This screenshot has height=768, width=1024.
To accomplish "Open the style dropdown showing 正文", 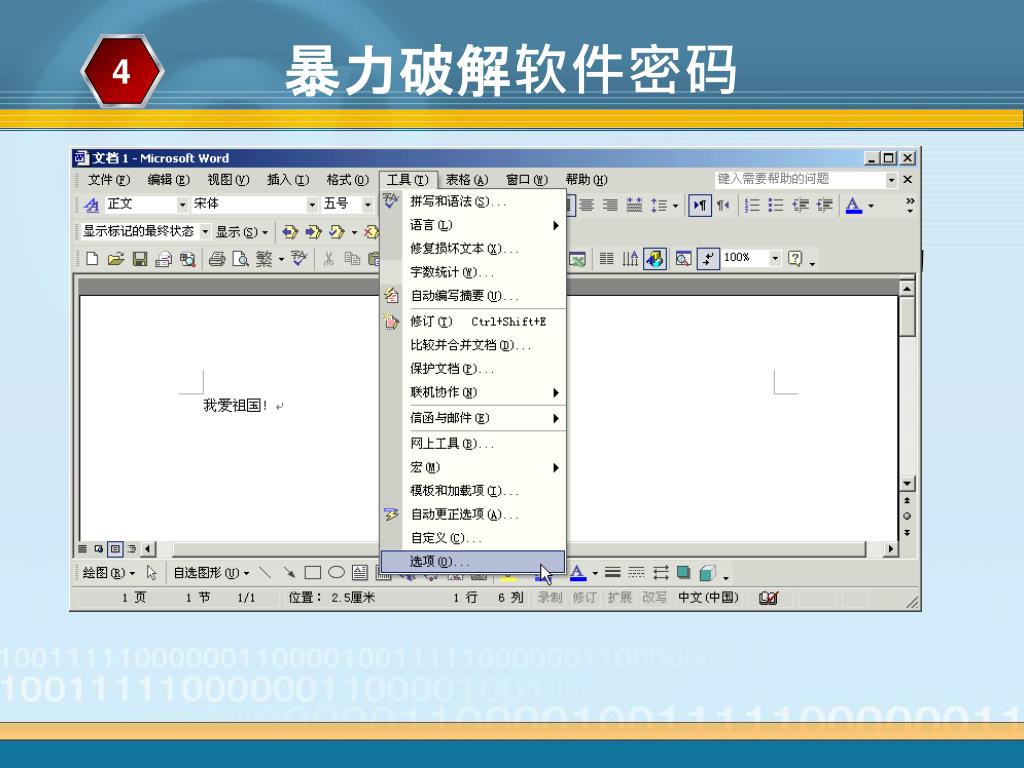I will click(182, 205).
